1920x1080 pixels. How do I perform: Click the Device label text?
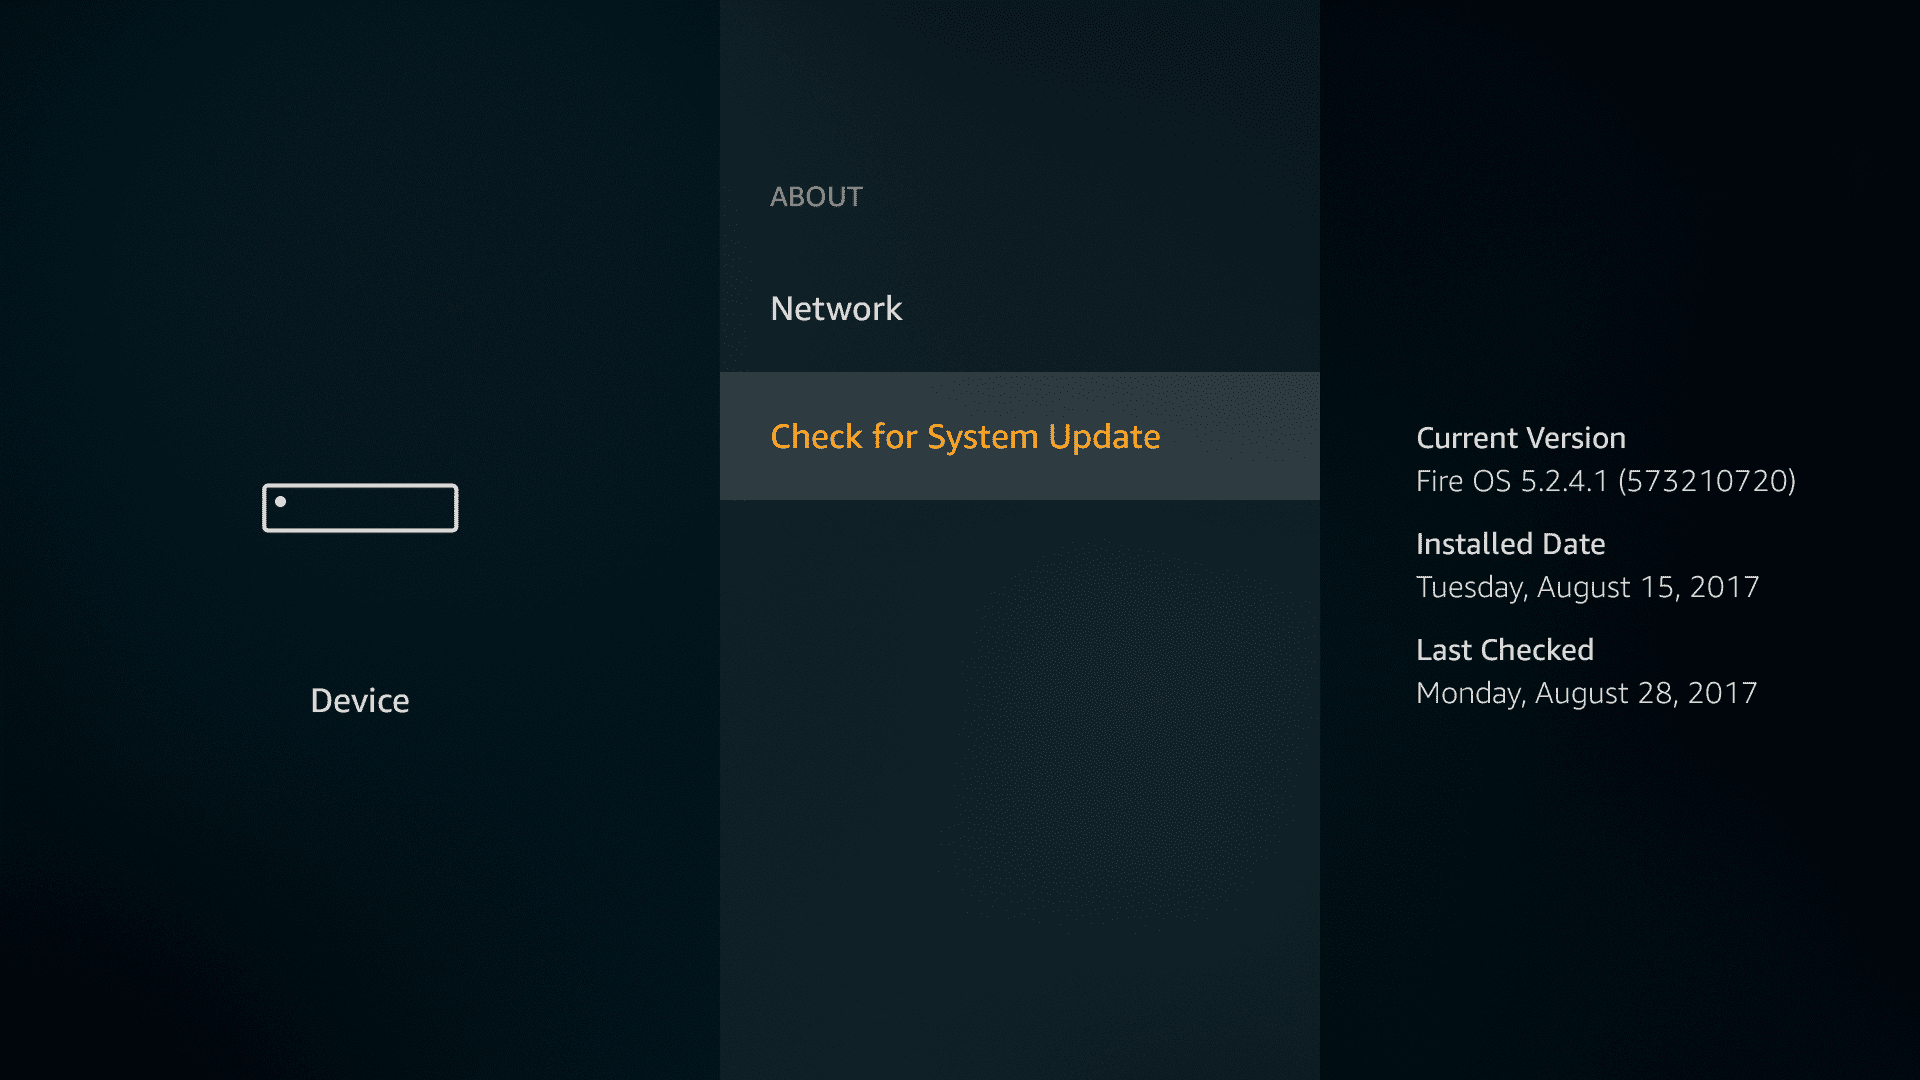[359, 700]
